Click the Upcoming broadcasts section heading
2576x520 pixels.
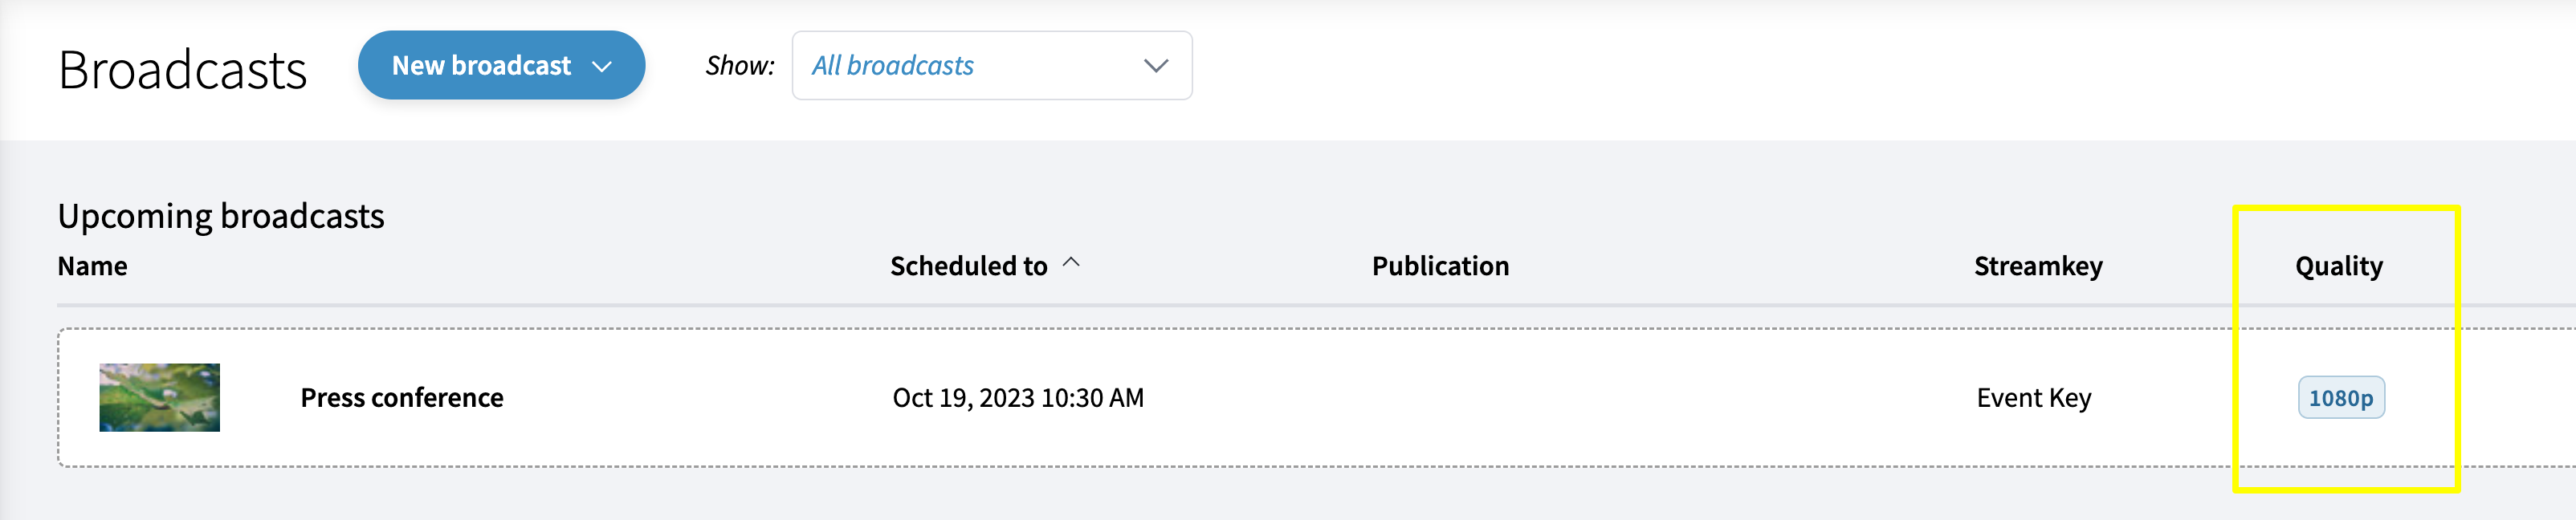click(221, 216)
